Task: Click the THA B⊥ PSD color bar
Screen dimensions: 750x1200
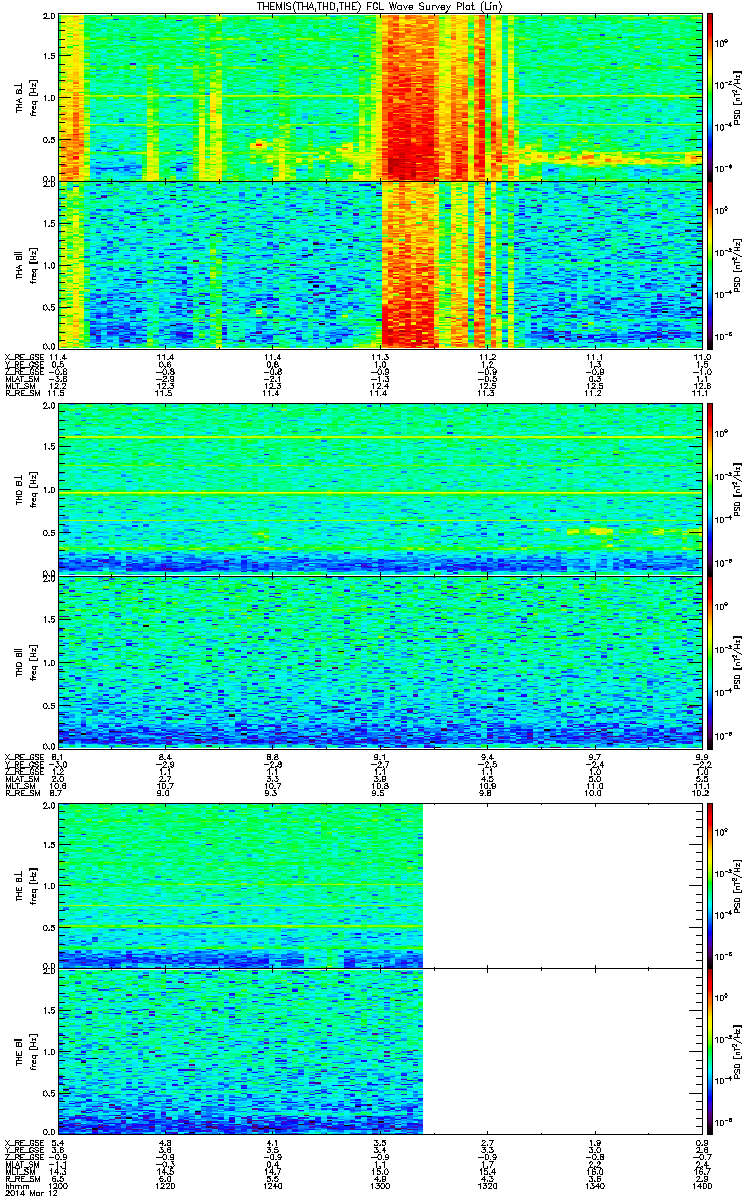Action: tap(711, 97)
